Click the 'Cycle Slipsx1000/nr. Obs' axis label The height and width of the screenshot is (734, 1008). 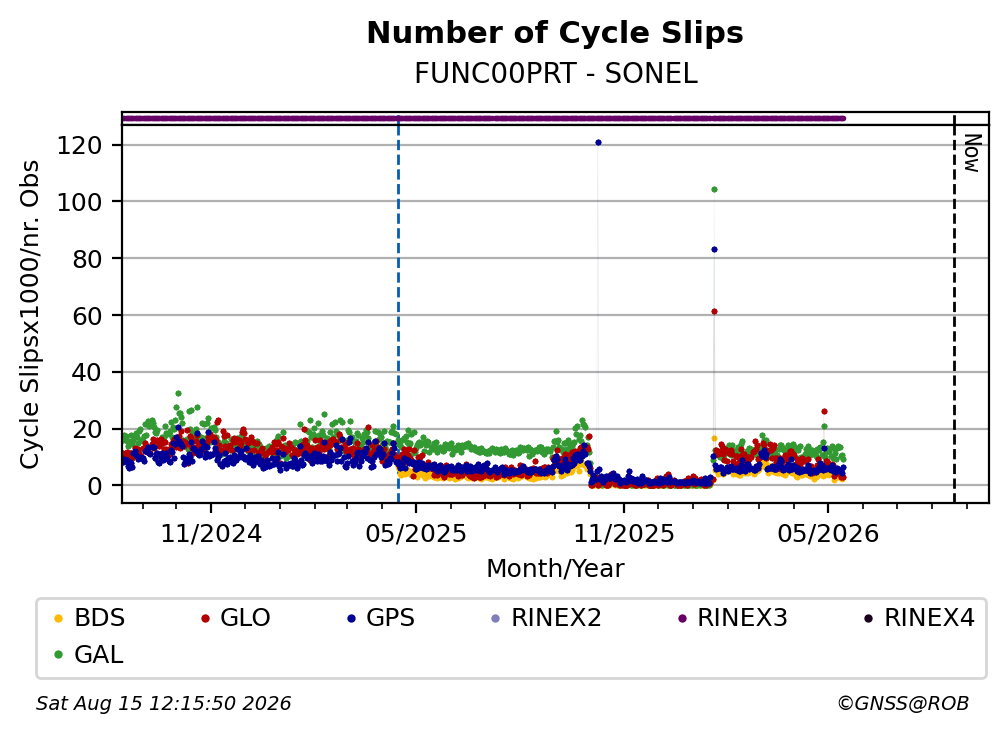(x=30, y=314)
